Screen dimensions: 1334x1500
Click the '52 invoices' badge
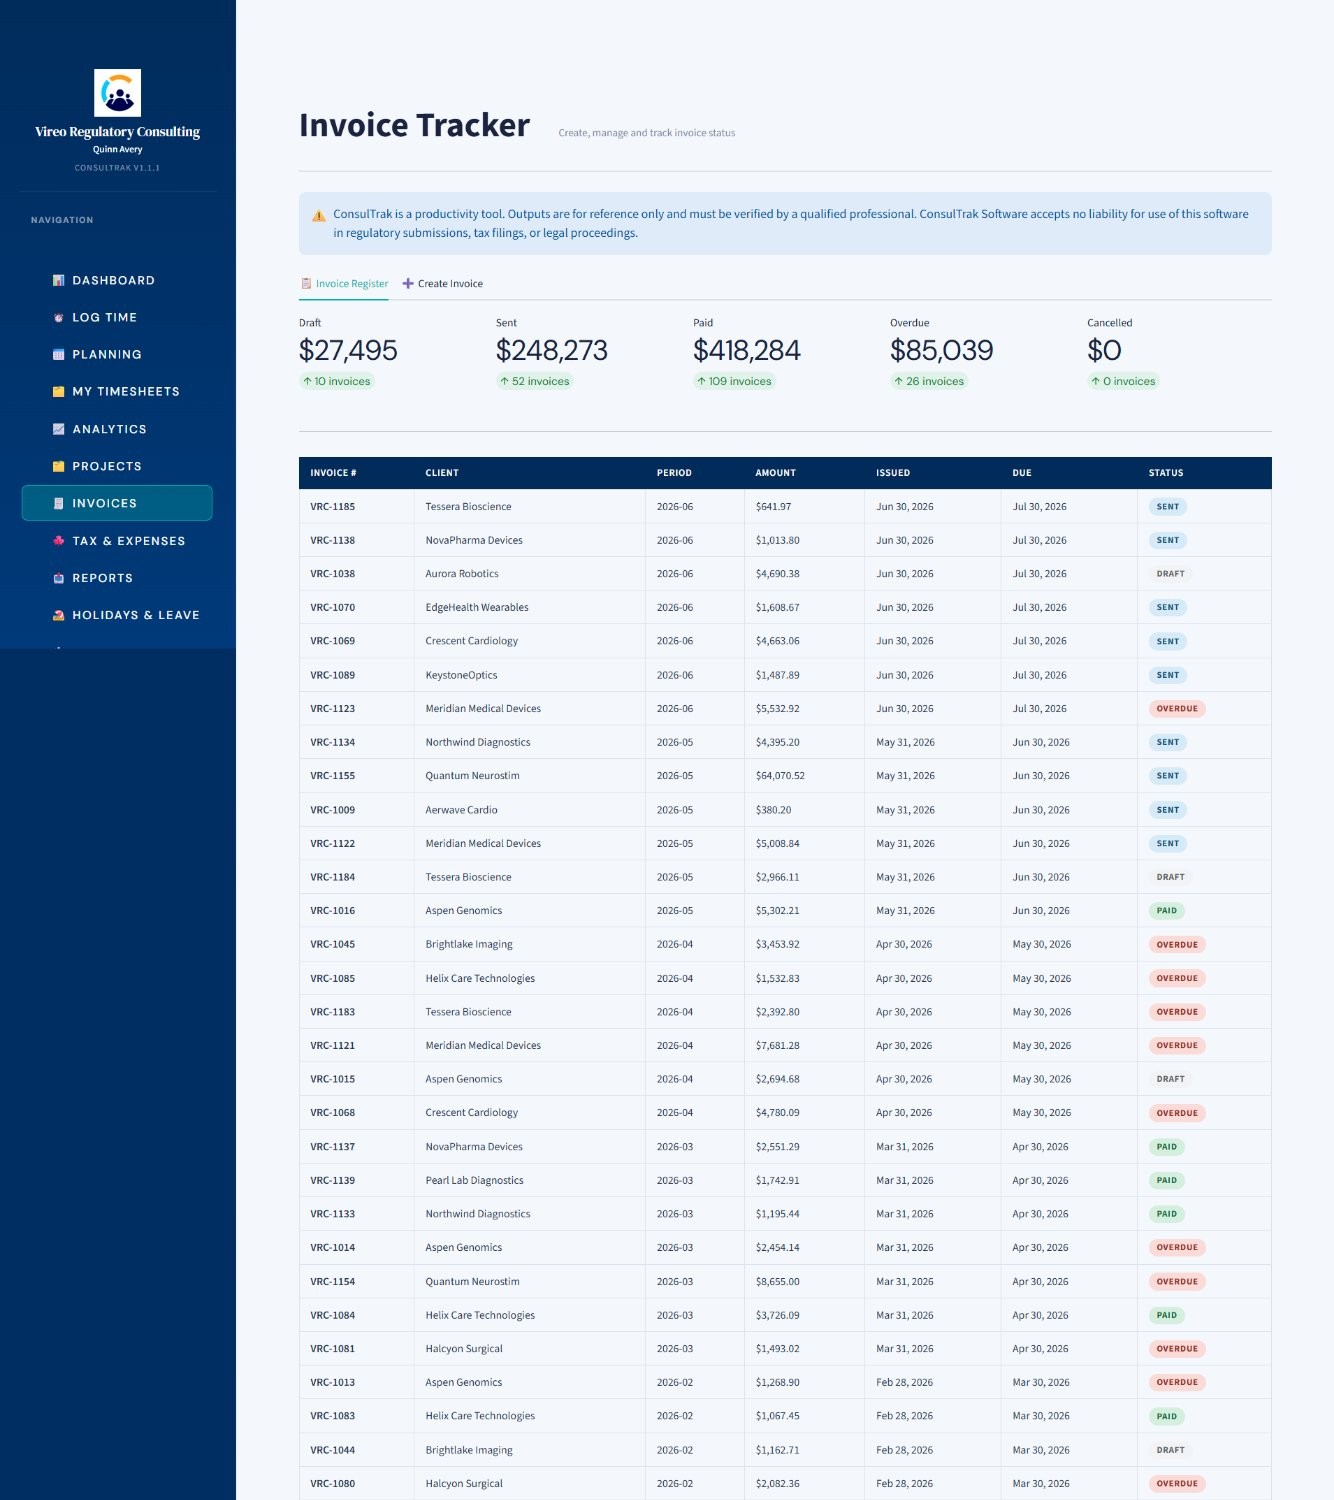pyautogui.click(x=535, y=381)
